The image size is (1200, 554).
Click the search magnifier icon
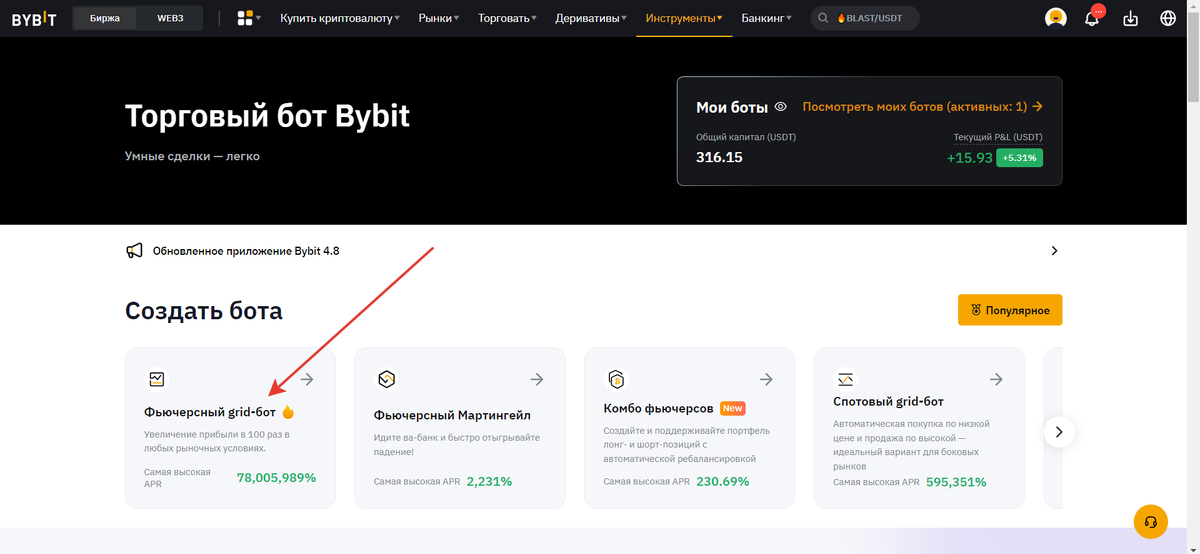822,18
